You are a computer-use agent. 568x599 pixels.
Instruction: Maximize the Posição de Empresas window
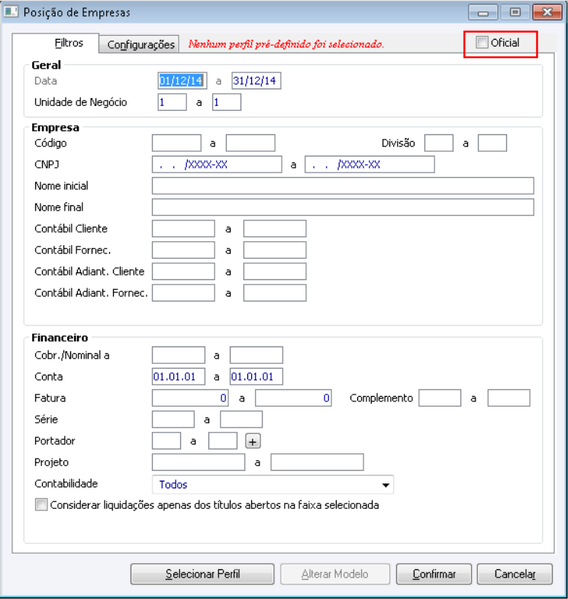(x=515, y=13)
